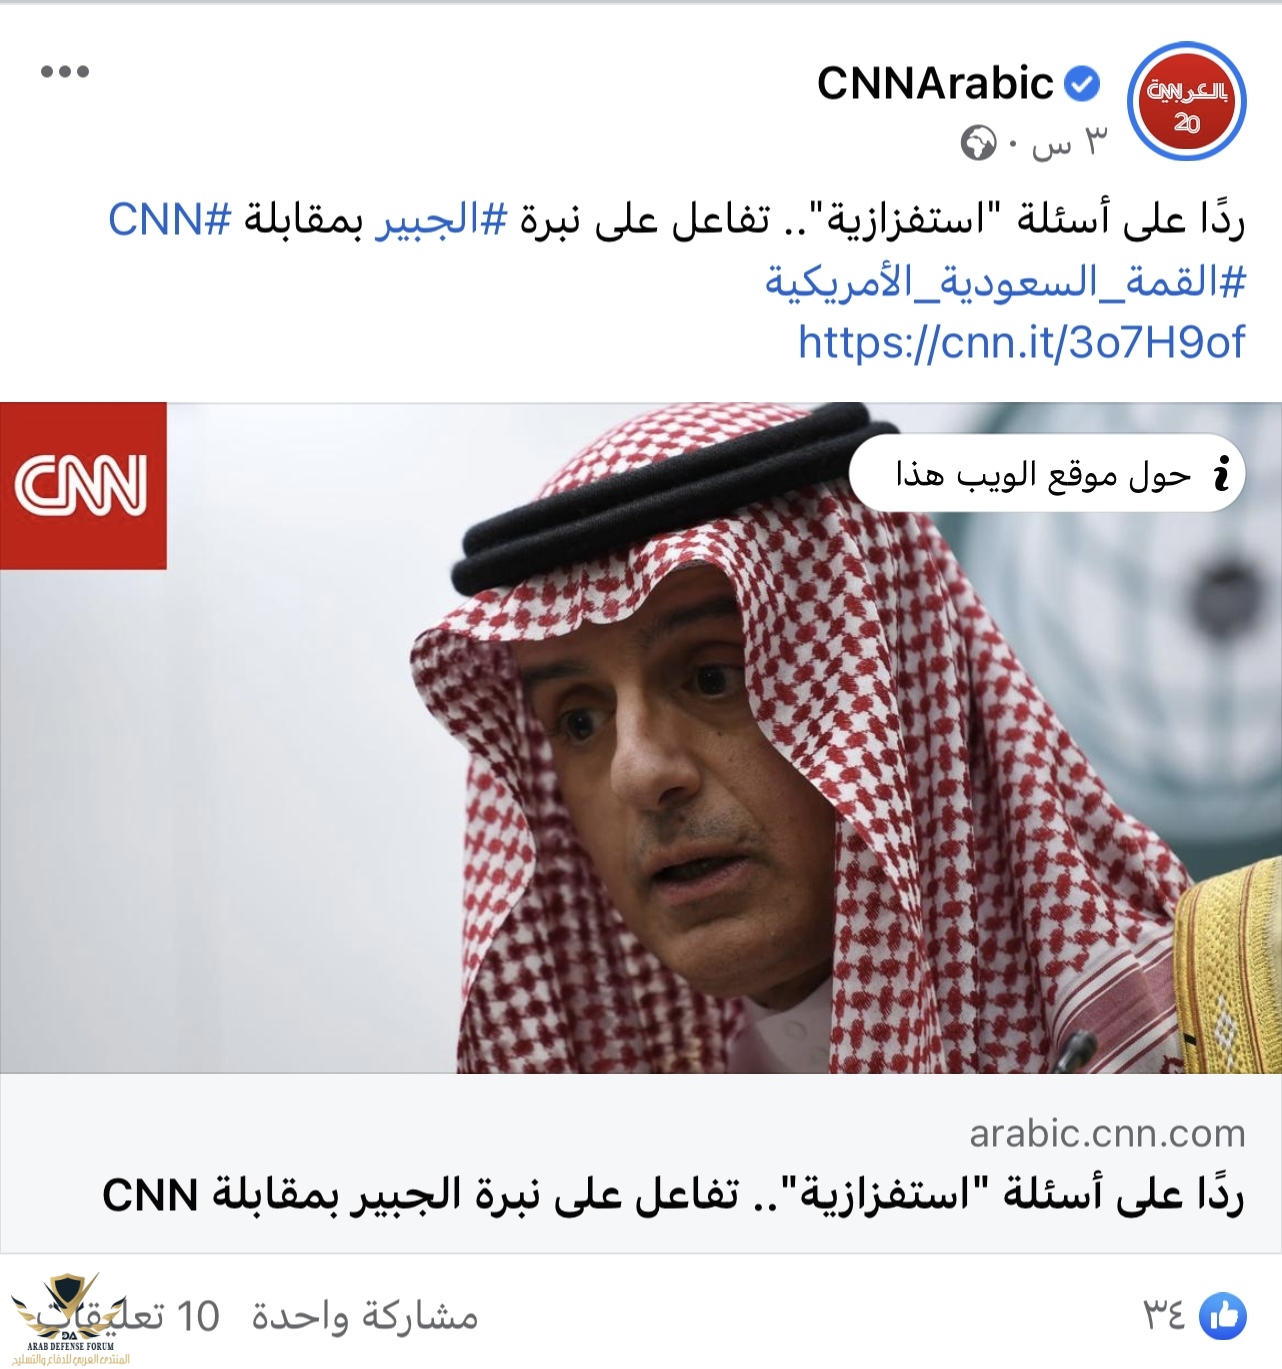This screenshot has width=1282, height=1369.
Task: Open the article headline below the image
Action: [673, 1195]
